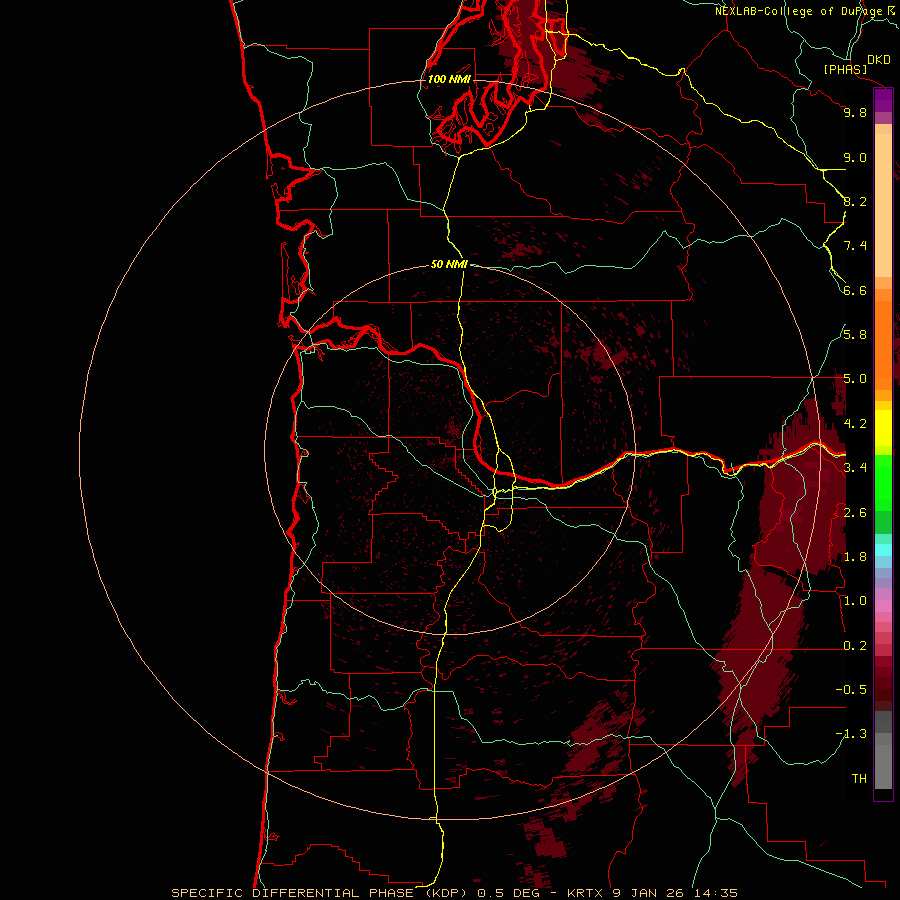Click the cyan color bar segment
Viewport: 900px width, 900px height.
883,550
